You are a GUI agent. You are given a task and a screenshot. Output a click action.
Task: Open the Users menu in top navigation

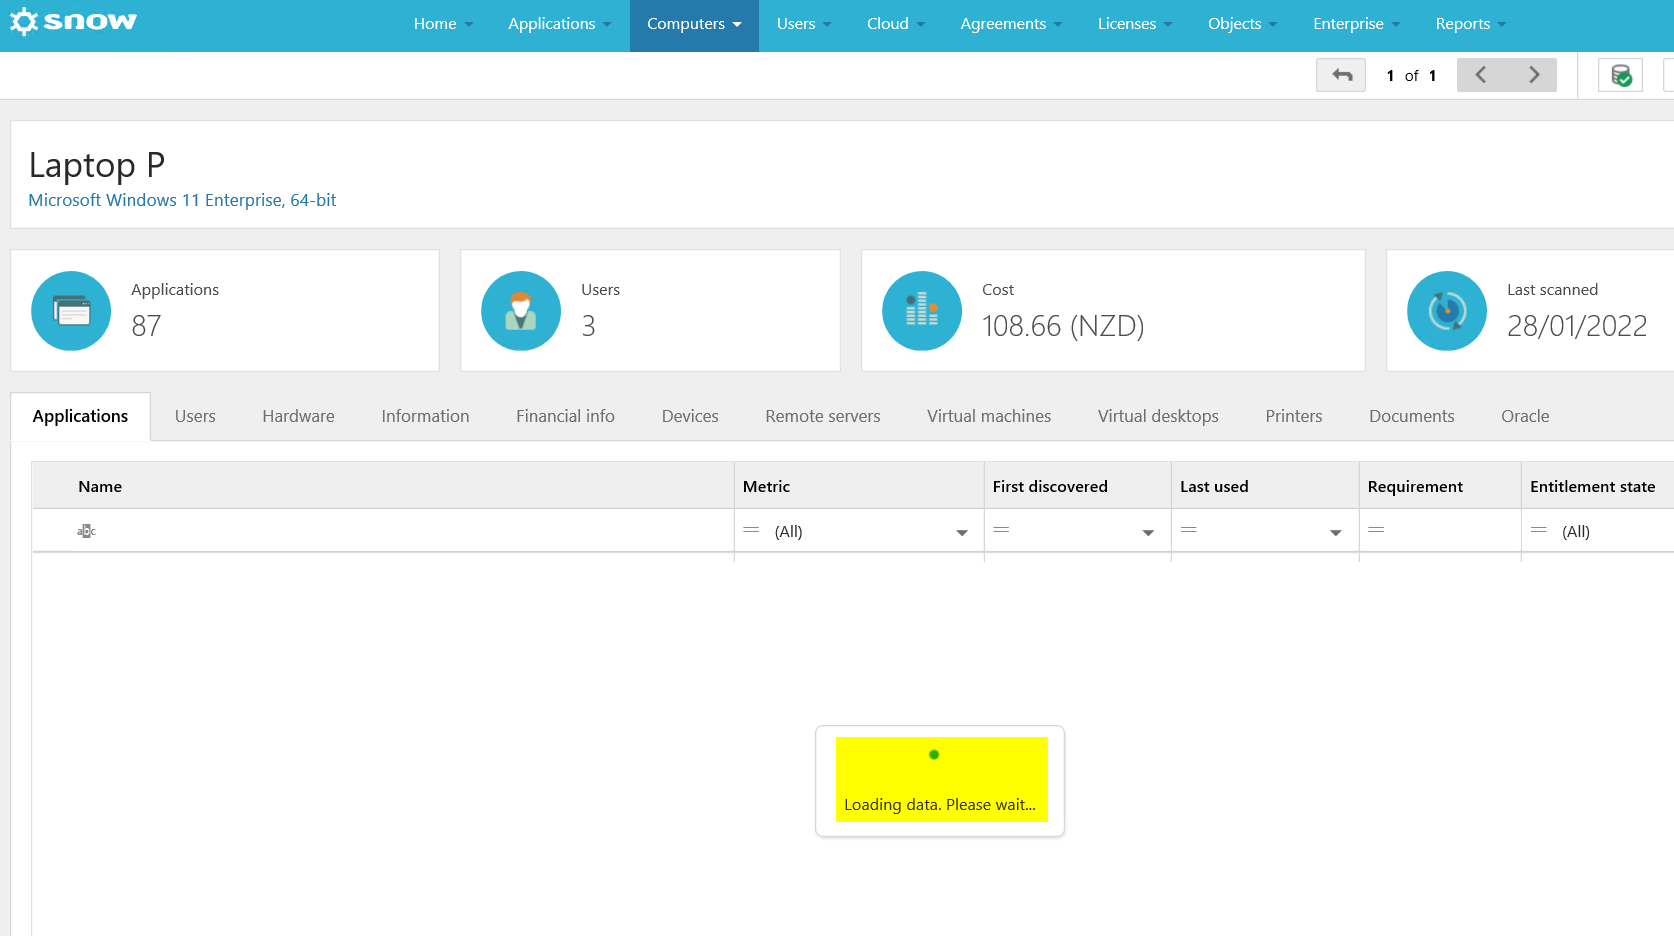click(804, 24)
